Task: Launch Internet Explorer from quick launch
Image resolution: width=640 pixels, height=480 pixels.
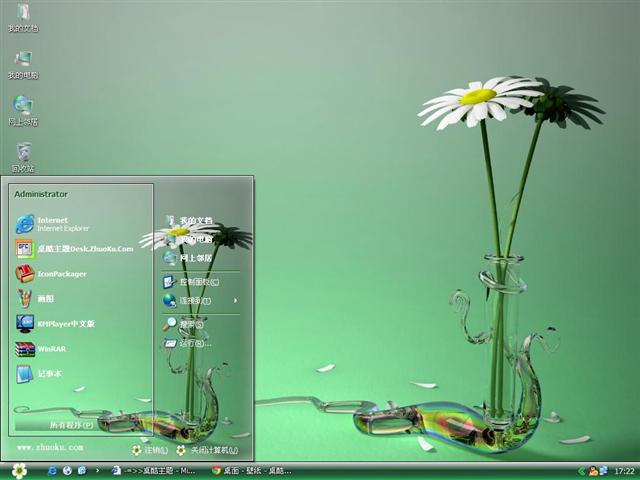Action: pos(52,471)
